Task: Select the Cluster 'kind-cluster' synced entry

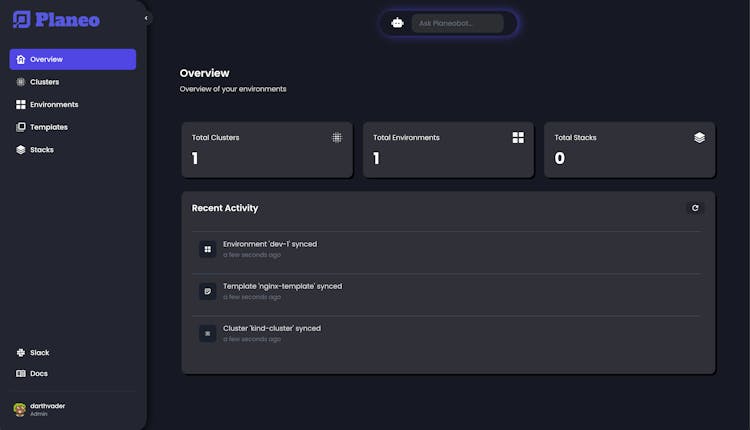Action: [x=271, y=328]
